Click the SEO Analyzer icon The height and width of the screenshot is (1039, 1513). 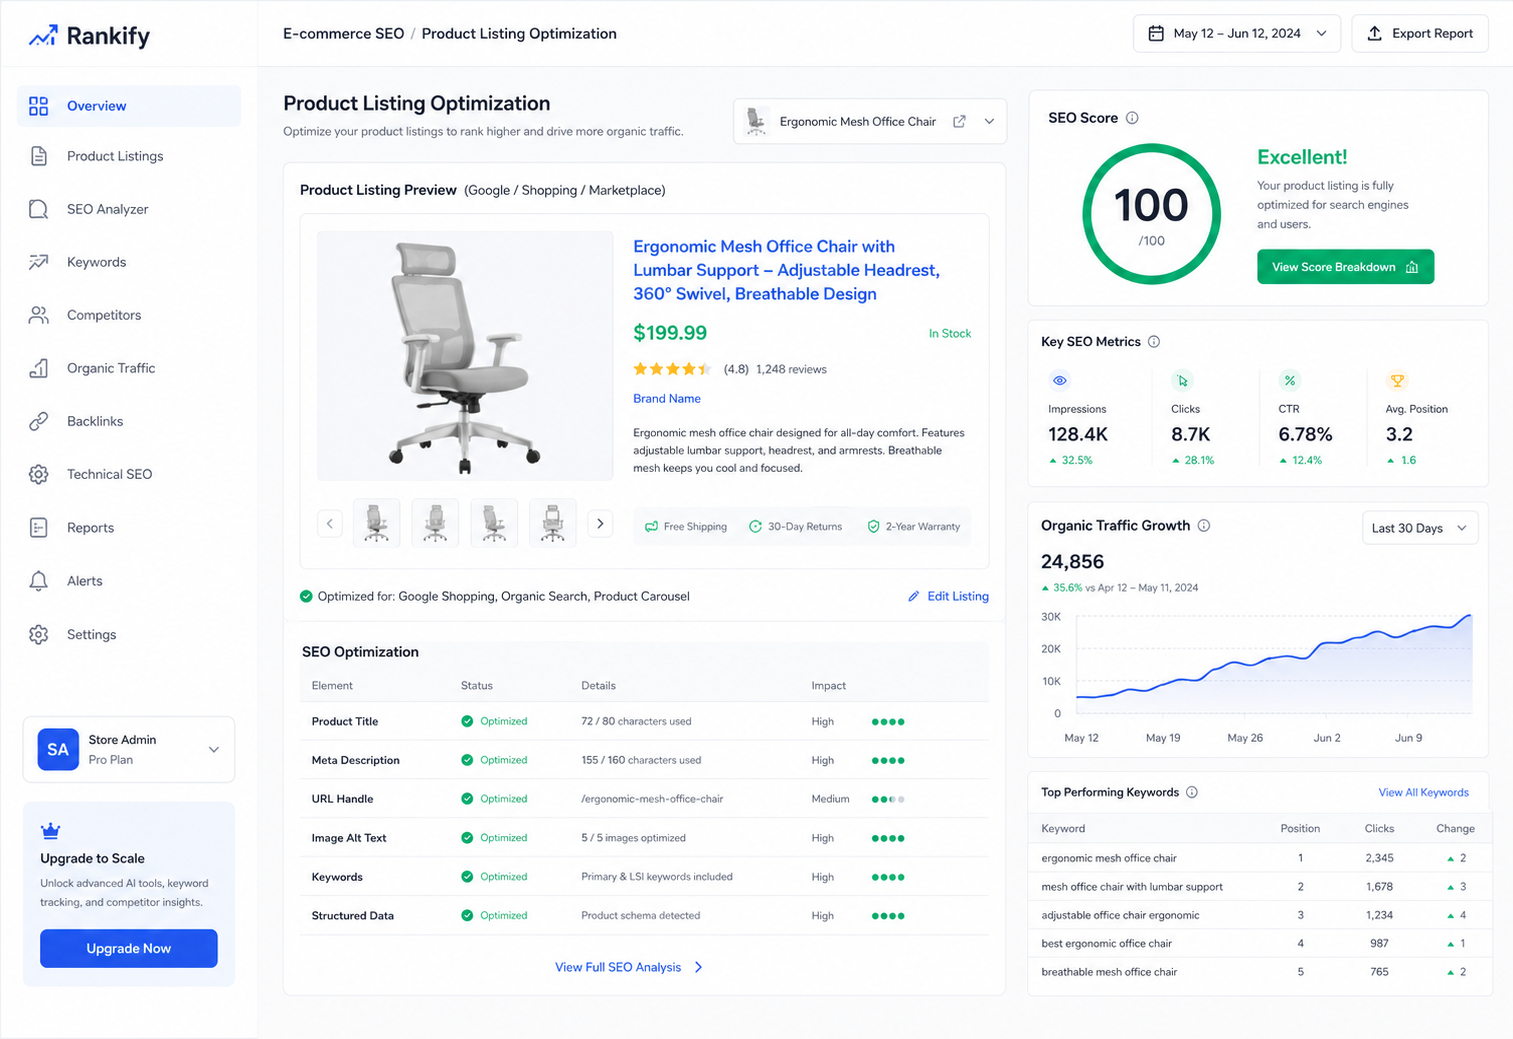(x=38, y=209)
